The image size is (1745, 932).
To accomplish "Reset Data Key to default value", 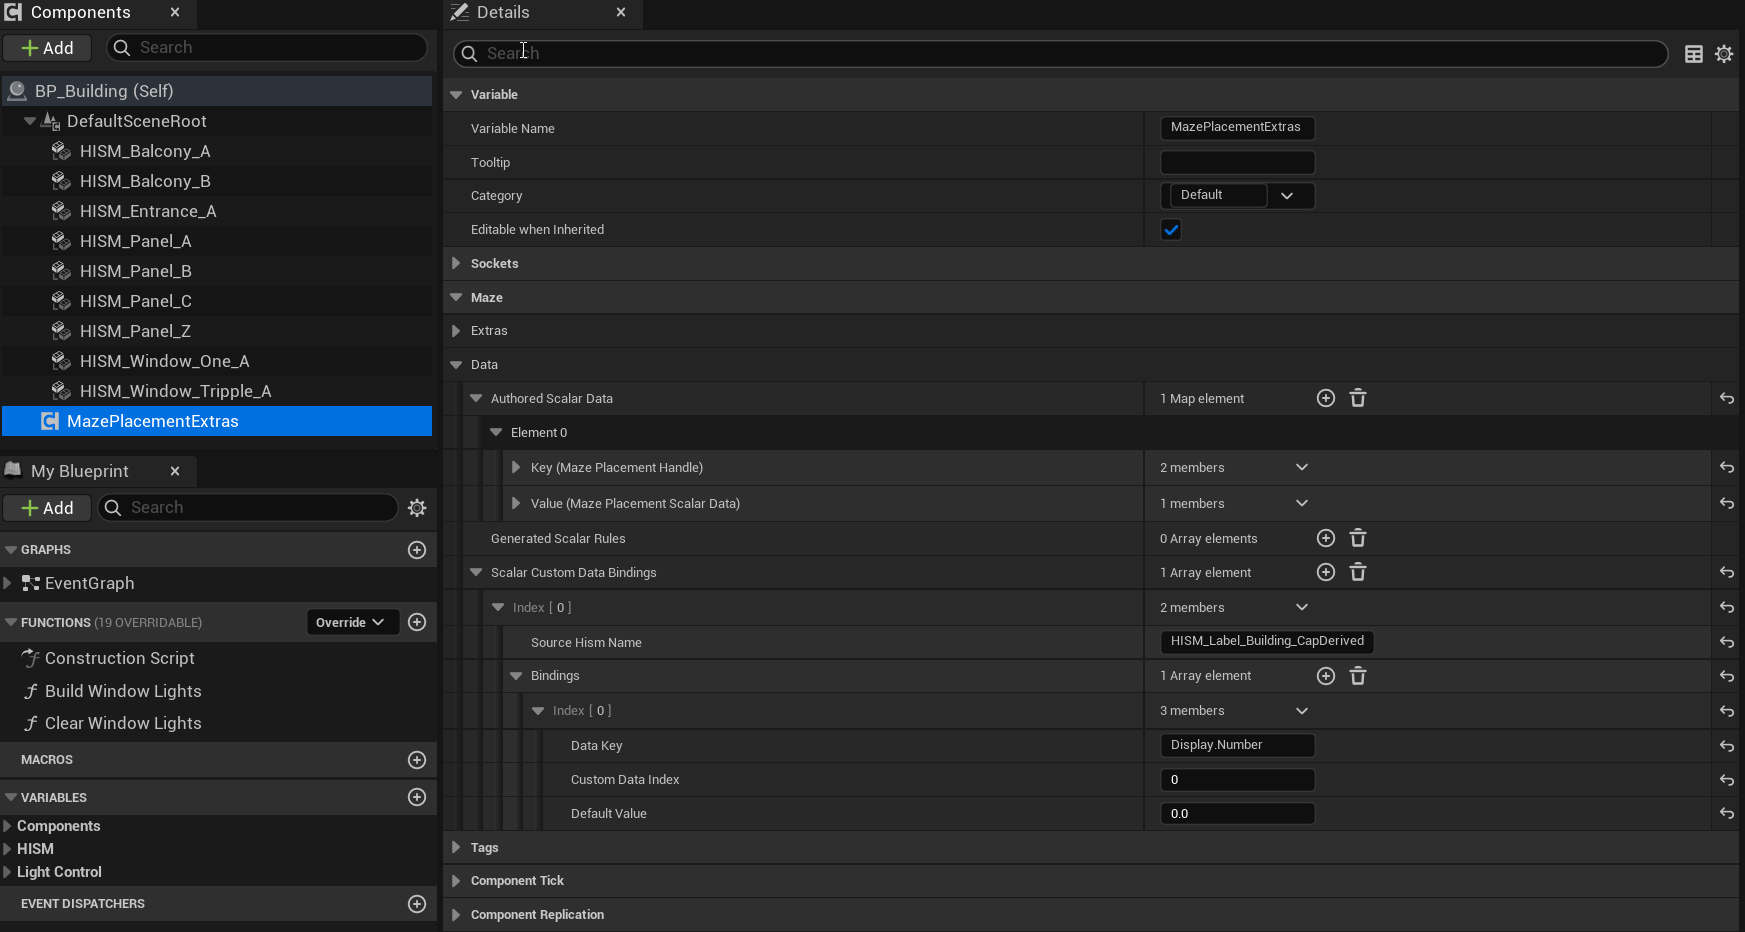I will [1727, 746].
